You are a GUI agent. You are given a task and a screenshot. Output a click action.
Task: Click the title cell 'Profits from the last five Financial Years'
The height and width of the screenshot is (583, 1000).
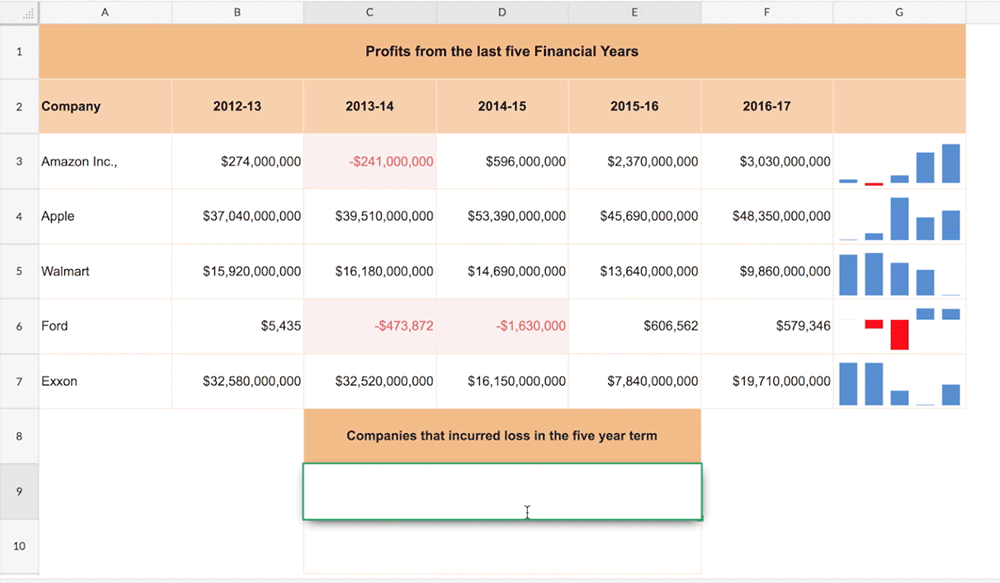click(502, 51)
